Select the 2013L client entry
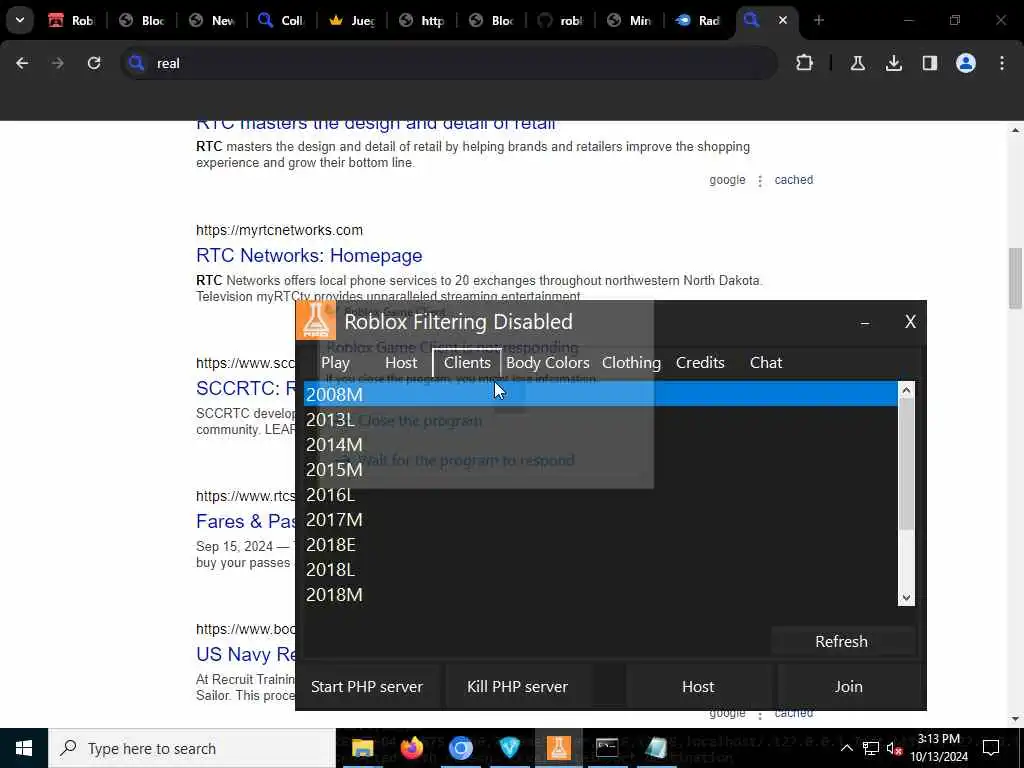The width and height of the screenshot is (1024, 768). point(600,420)
